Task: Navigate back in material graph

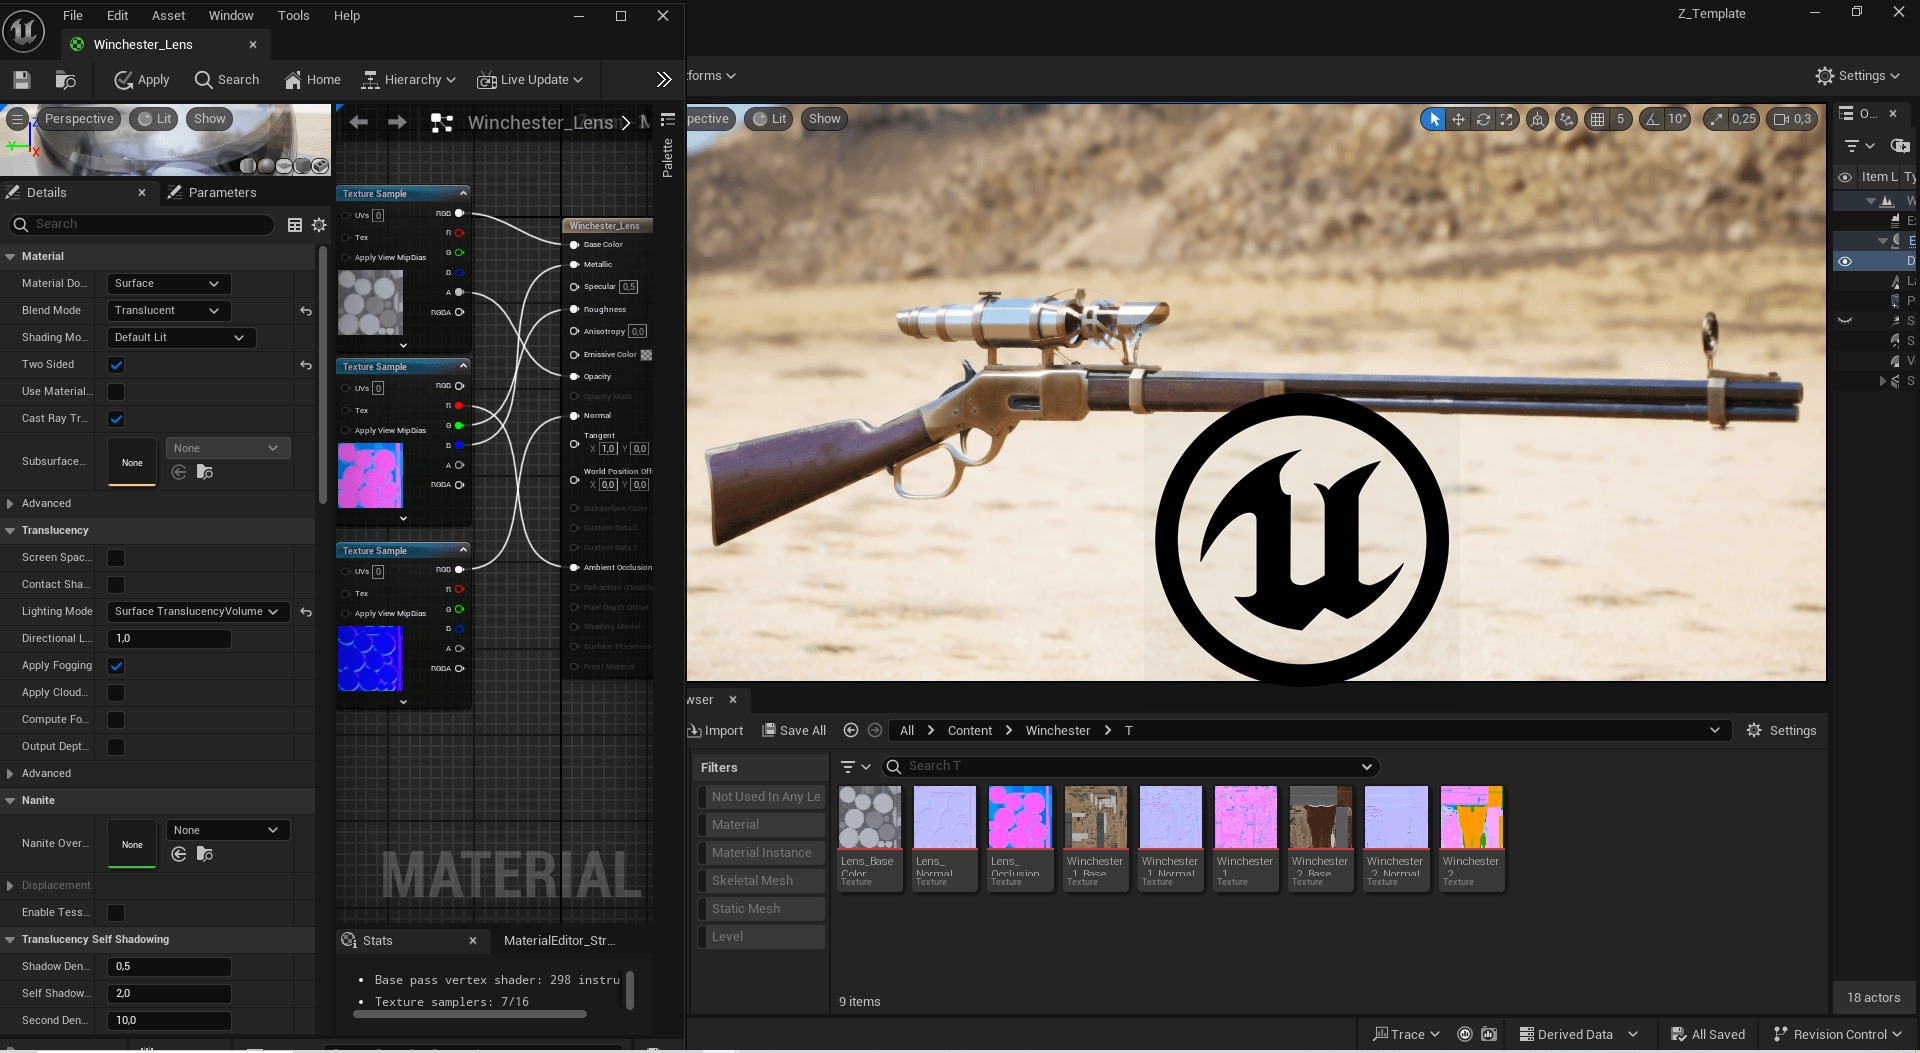Action: [x=358, y=122]
